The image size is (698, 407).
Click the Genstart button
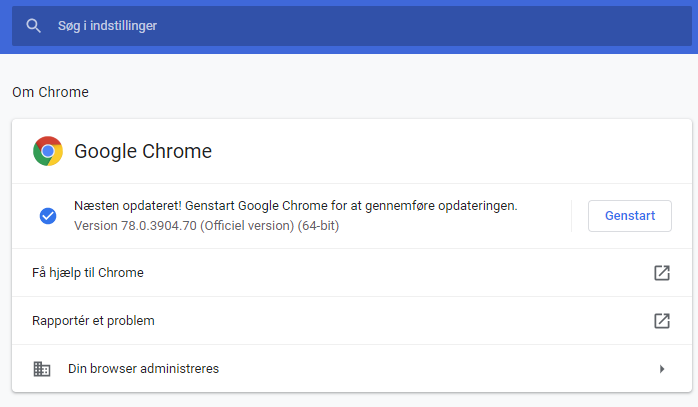(x=629, y=216)
